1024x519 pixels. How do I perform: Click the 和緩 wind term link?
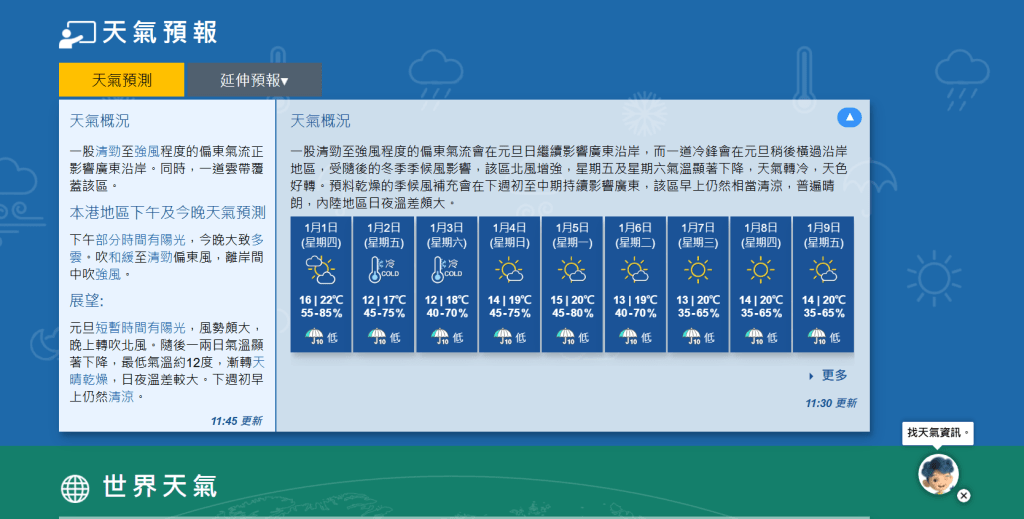coord(121,257)
